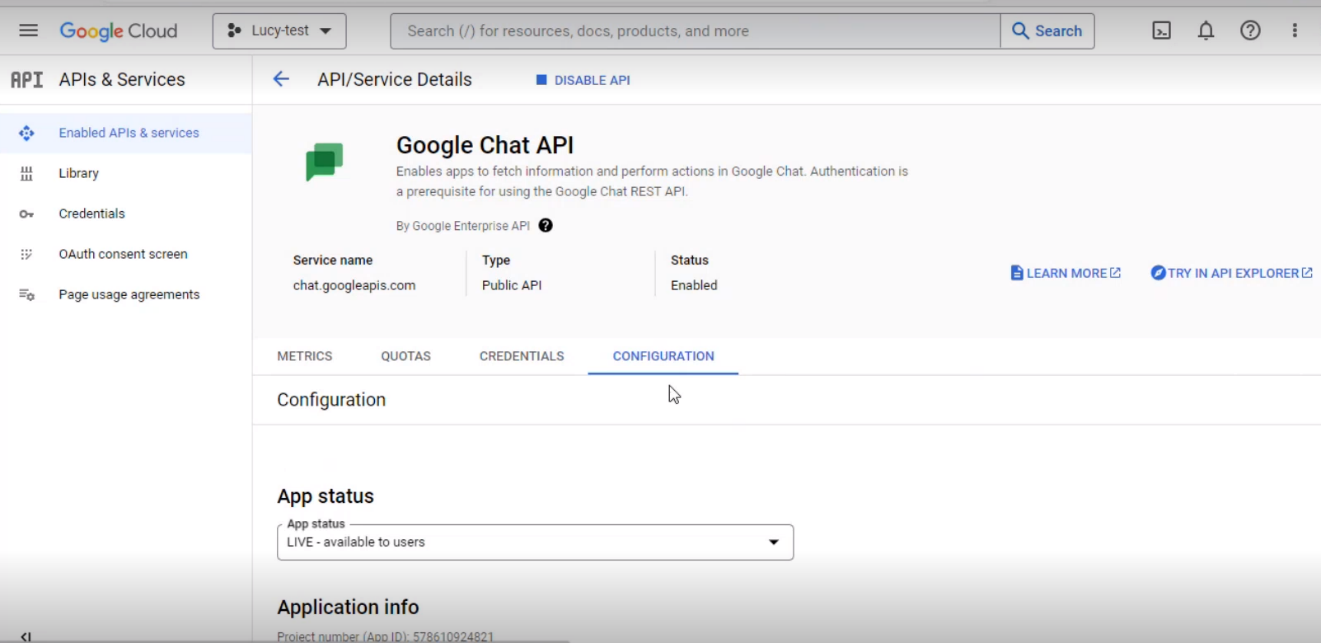Collapse the sidebar with bottom-left arrow
The image size is (1321, 643).
tap(26, 636)
